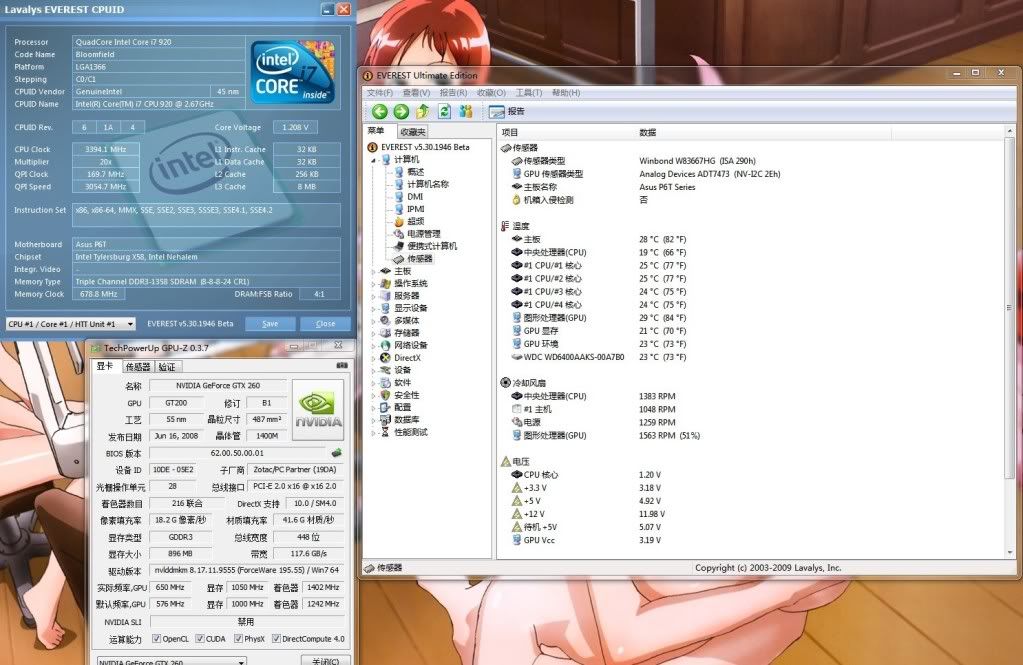The width and height of the screenshot is (1023, 665).
Task: Toggle the CUDA checkbox
Action: (x=201, y=638)
